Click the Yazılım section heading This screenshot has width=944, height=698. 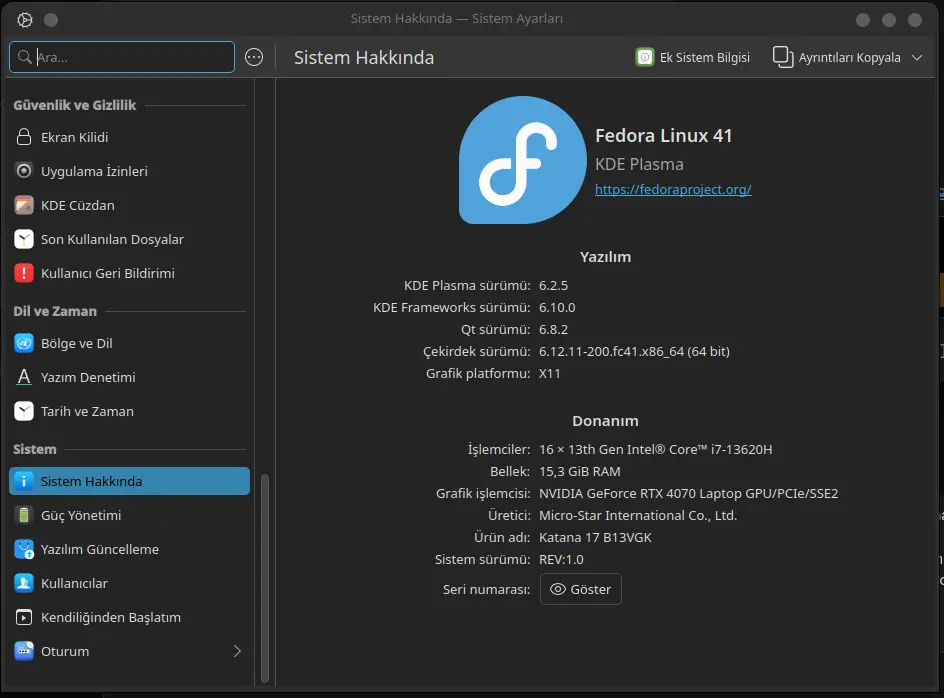coord(605,257)
